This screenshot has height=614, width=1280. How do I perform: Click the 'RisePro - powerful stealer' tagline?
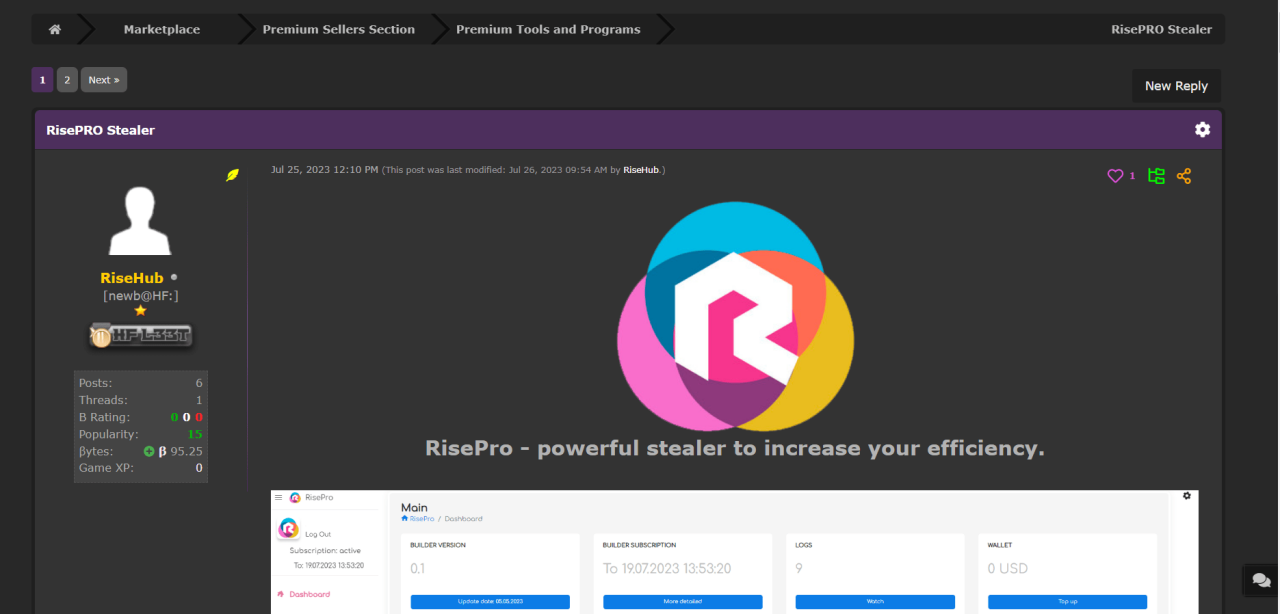tap(735, 448)
